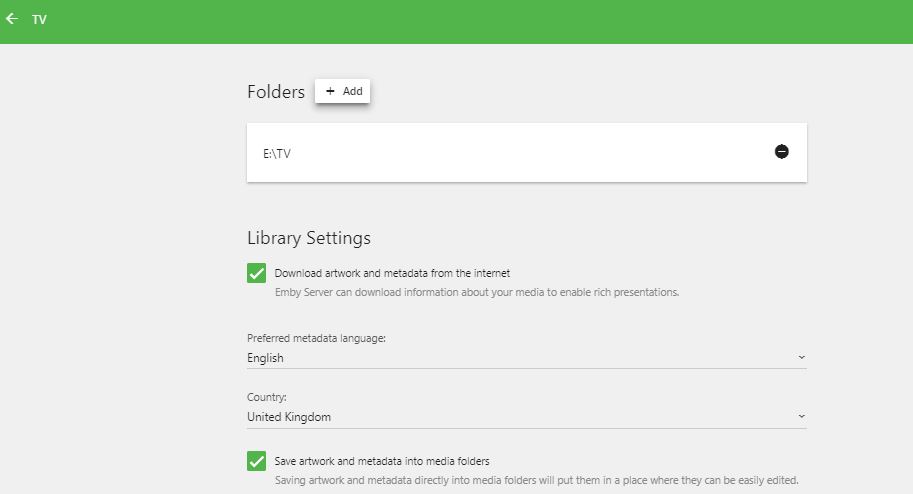Viewport: 913px width, 494px height.
Task: Uncheck Save artwork into media folders
Action: tap(257, 461)
